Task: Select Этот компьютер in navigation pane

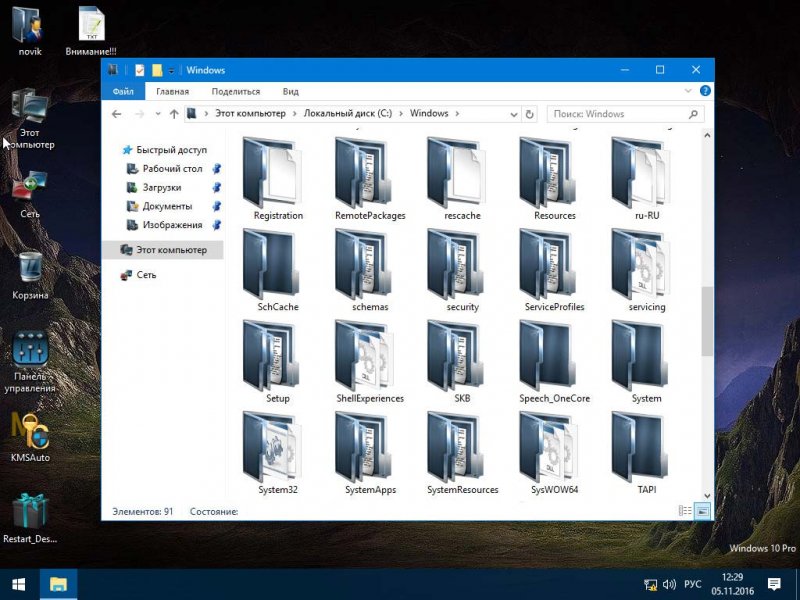Action: 163,250
